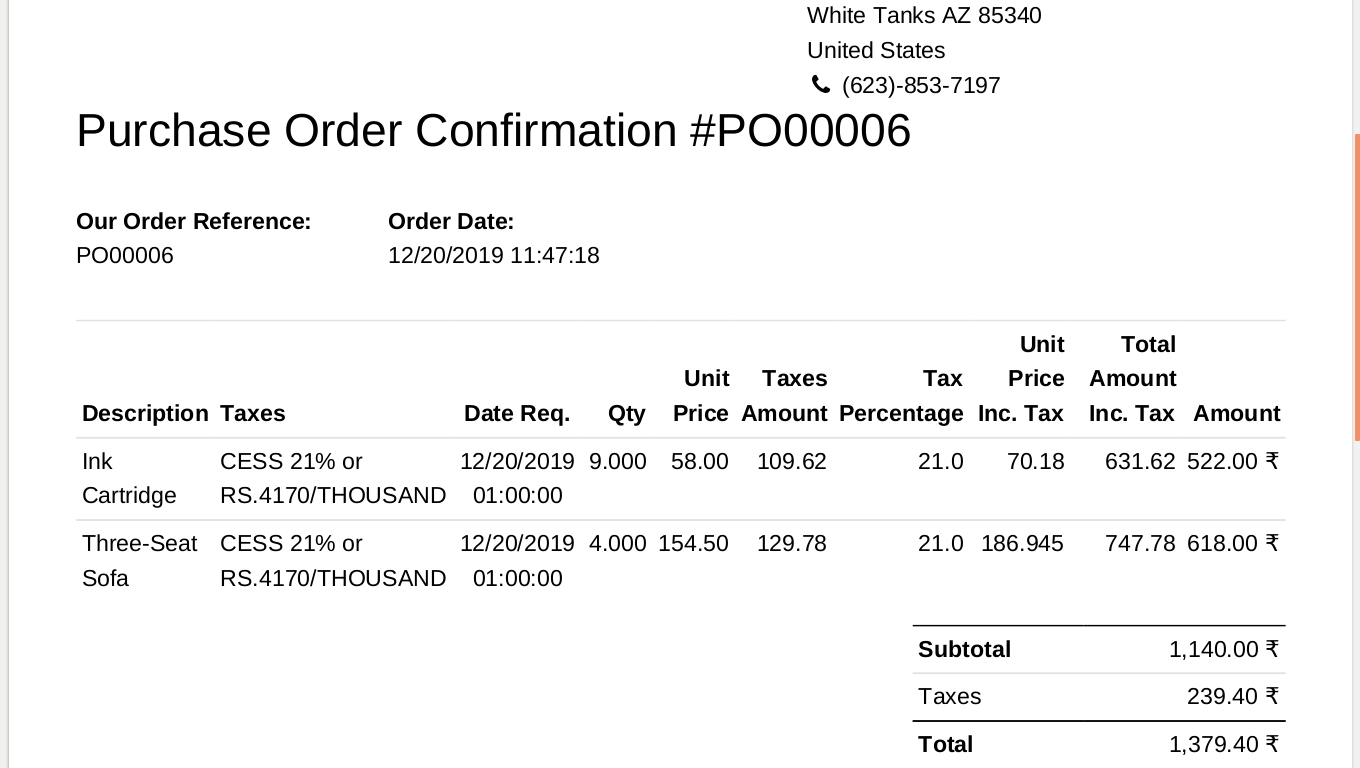Click the Total Amount Inc. Tax header
Viewport: 1360px width, 768px height.
[1131, 379]
